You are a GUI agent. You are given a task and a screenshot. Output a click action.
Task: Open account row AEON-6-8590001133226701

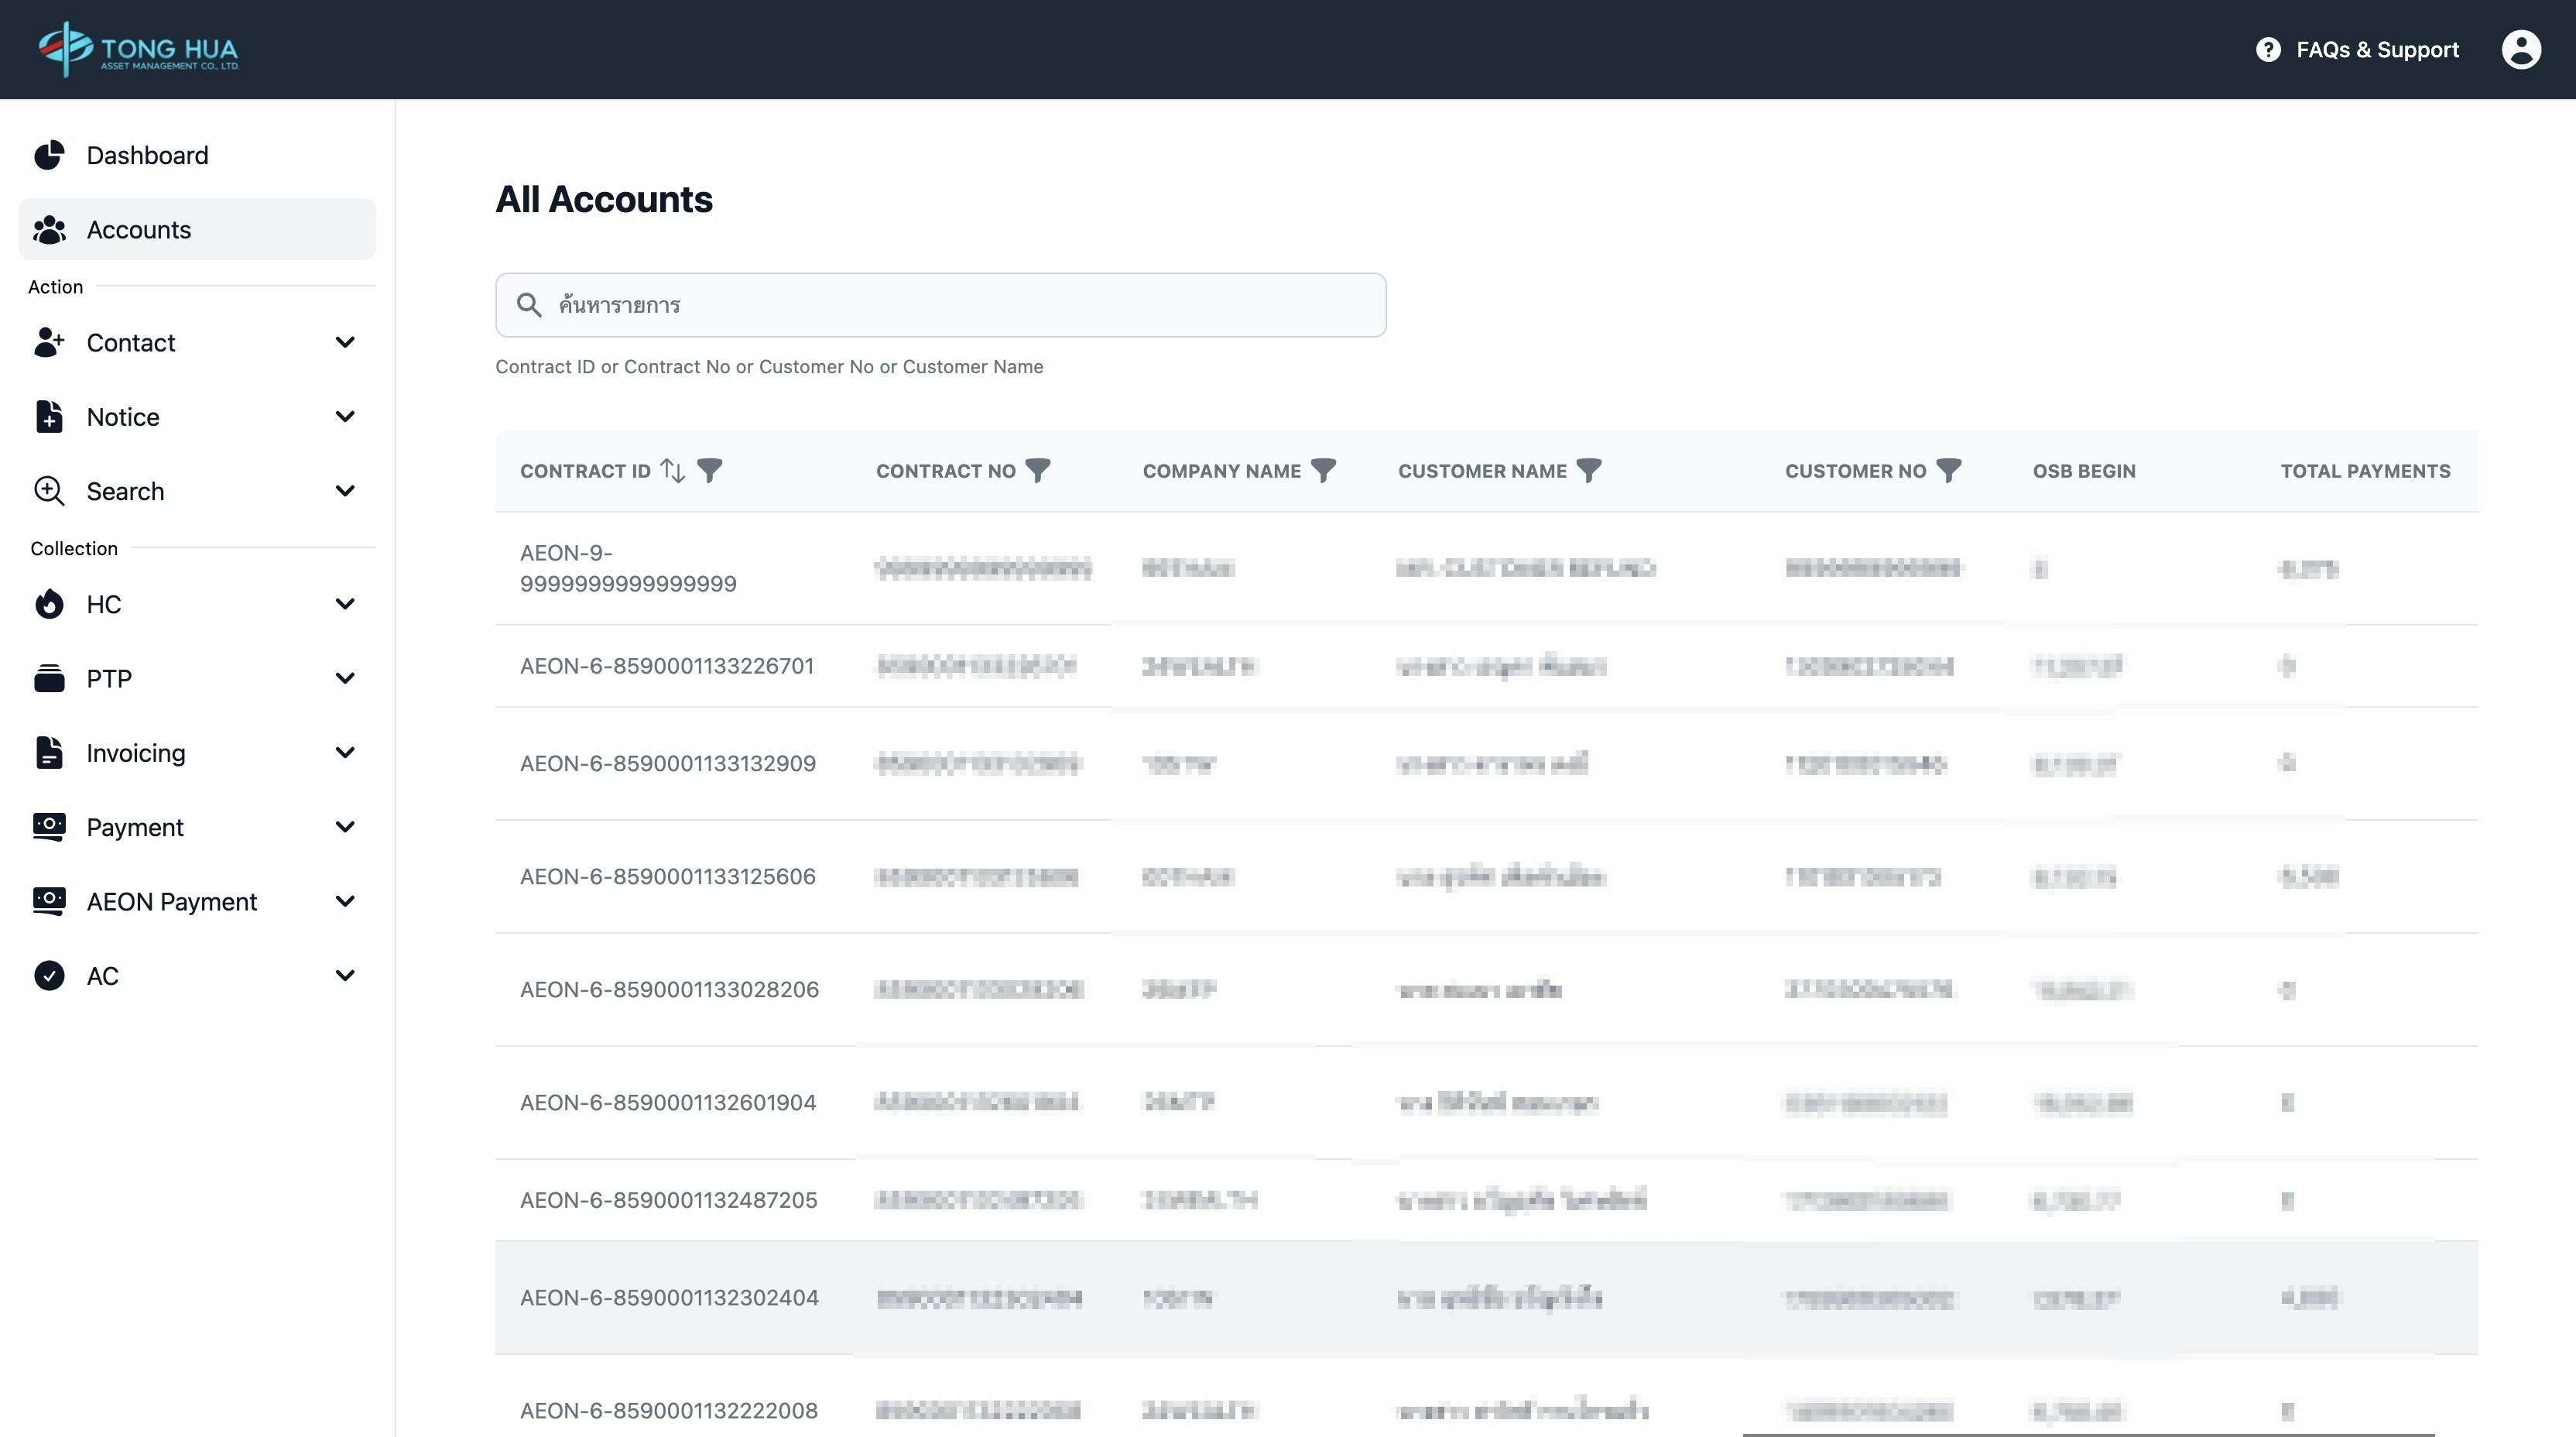click(666, 666)
